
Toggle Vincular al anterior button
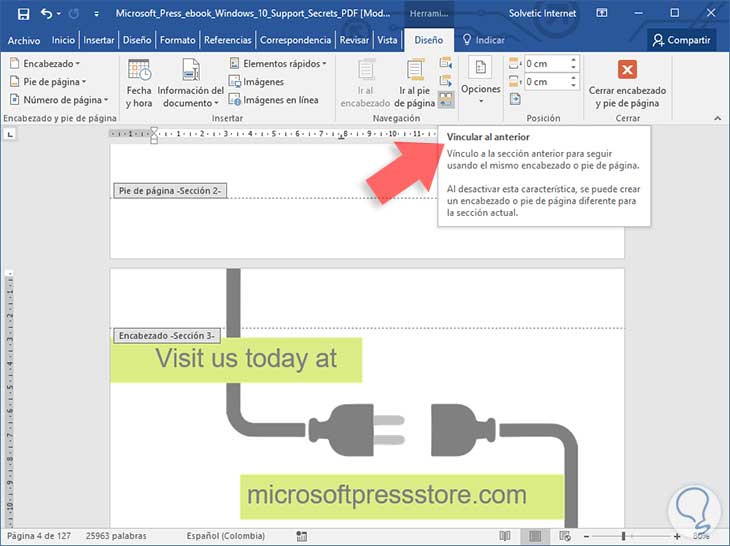click(x=446, y=99)
